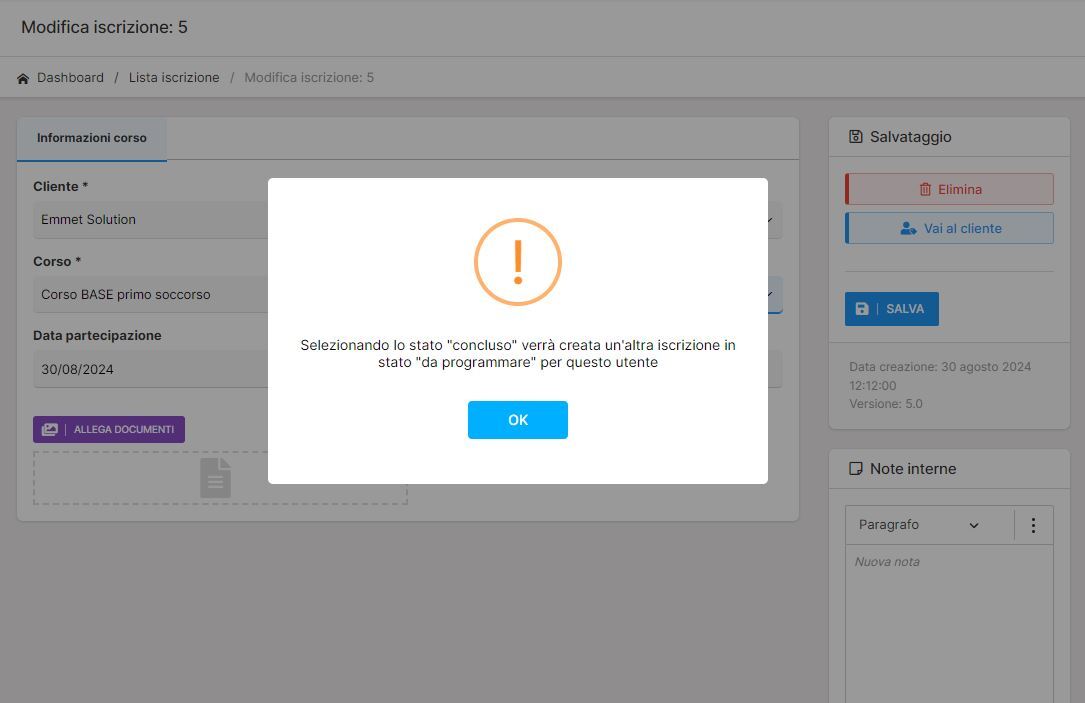Click the document icon in upload area
This screenshot has height=703, width=1085.
[215, 478]
